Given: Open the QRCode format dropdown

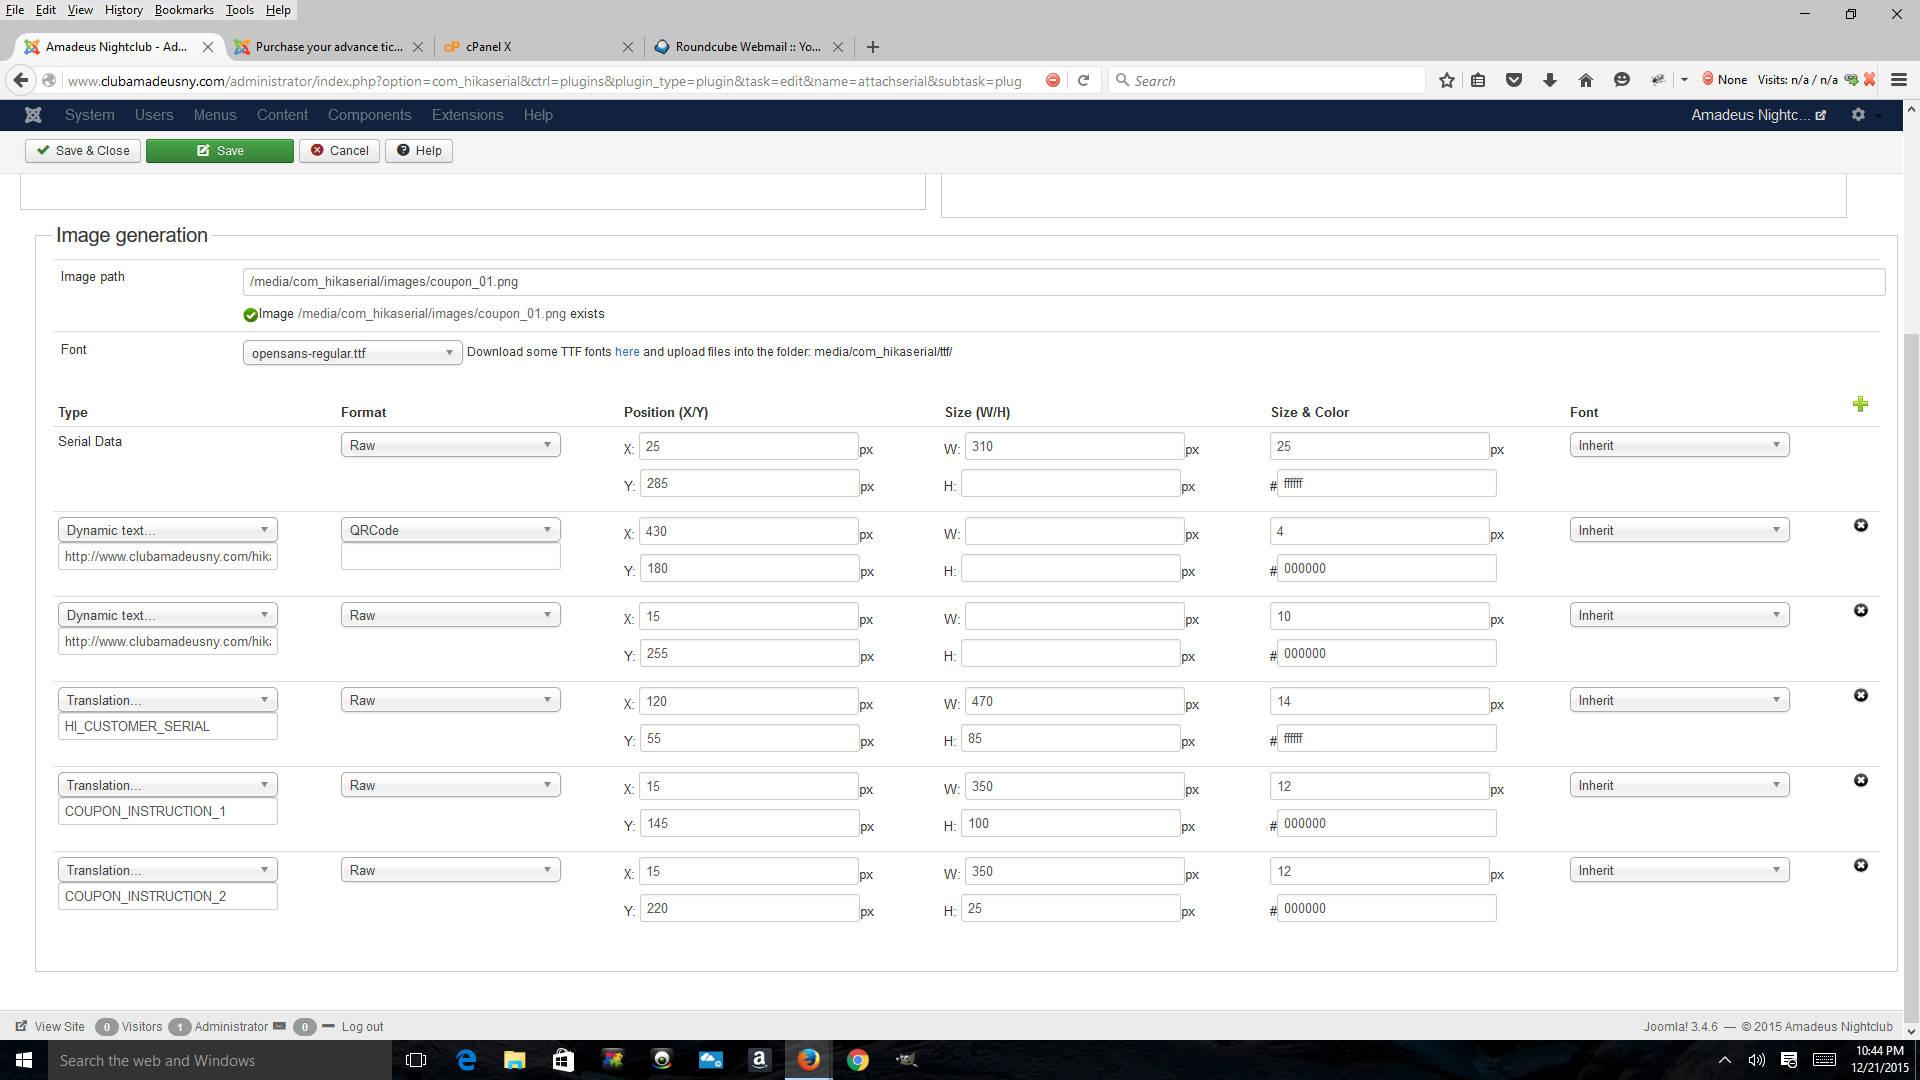Looking at the screenshot, I should coord(450,530).
